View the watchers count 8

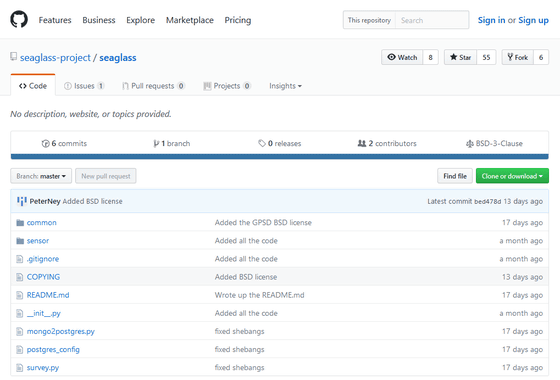pos(431,57)
